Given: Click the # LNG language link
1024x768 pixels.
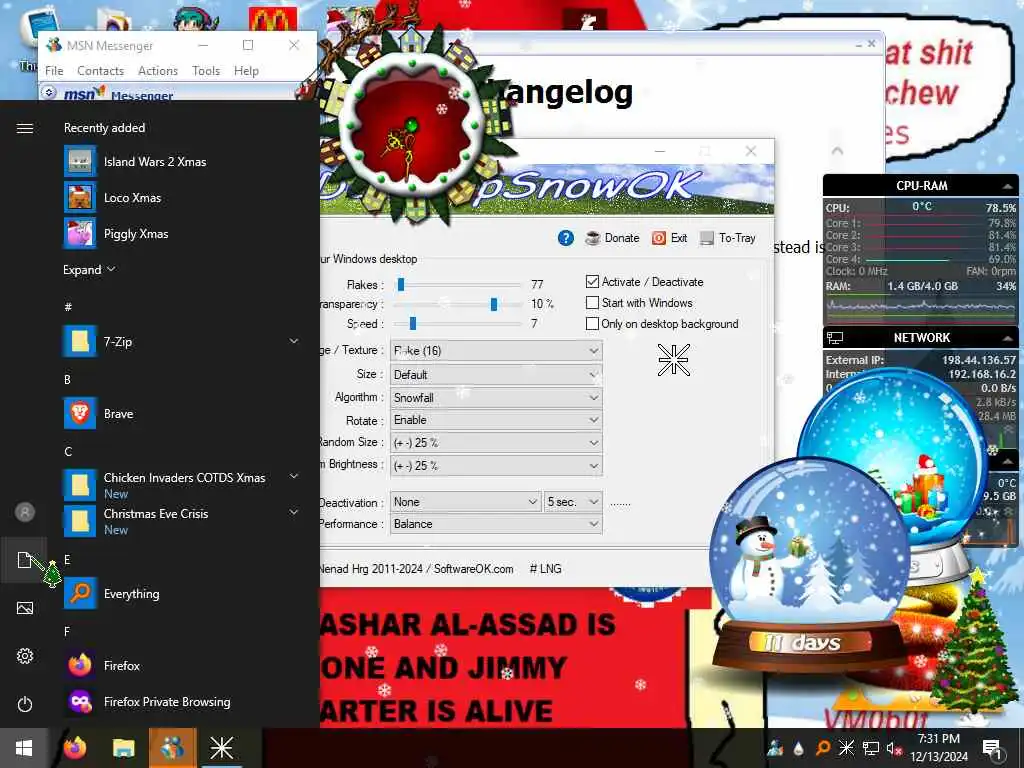Looking at the screenshot, I should pos(545,569).
